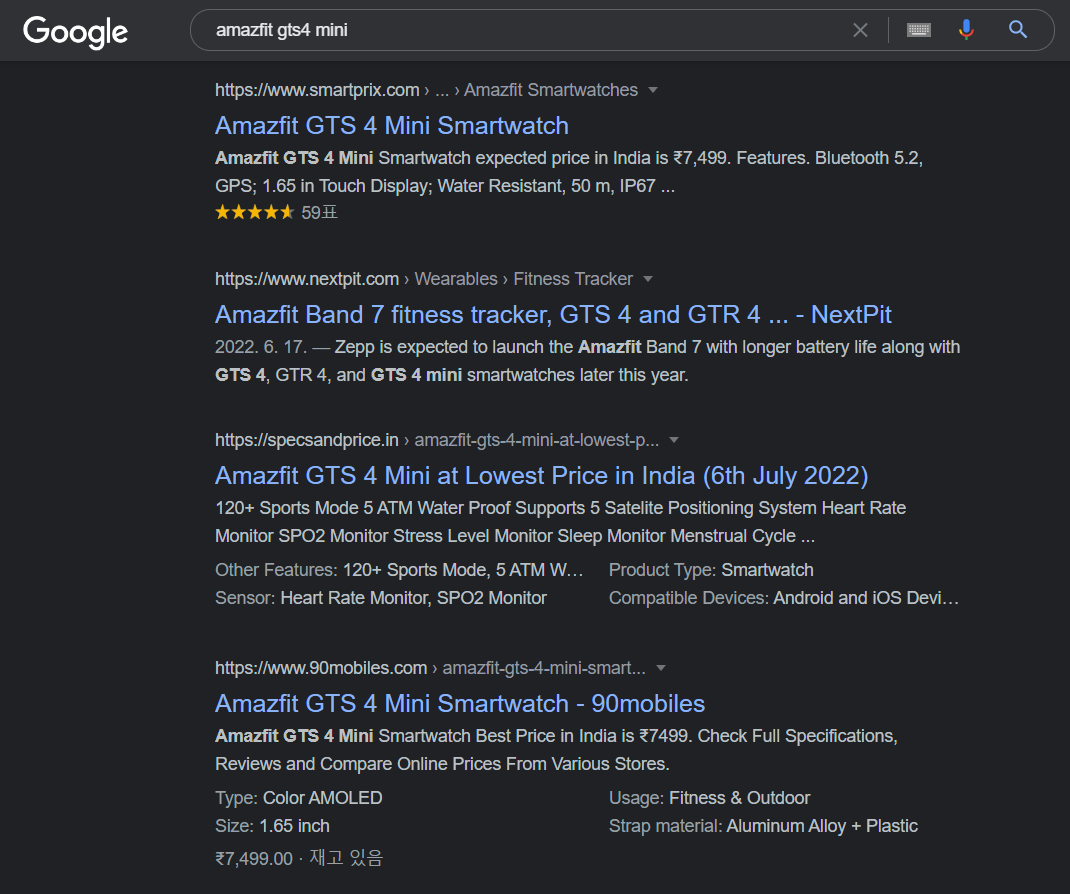This screenshot has width=1070, height=894.
Task: Open Amazfit Band 7 fitness tracker NextPit result
Action: click(x=553, y=315)
